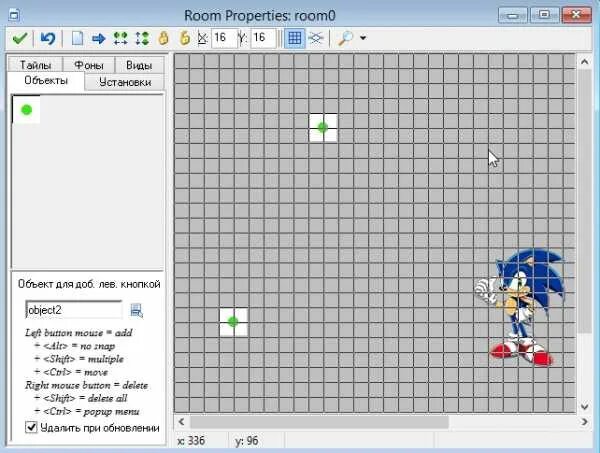Click status bar 'x: 336' readout
This screenshot has height=453, width=600.
tap(191, 441)
